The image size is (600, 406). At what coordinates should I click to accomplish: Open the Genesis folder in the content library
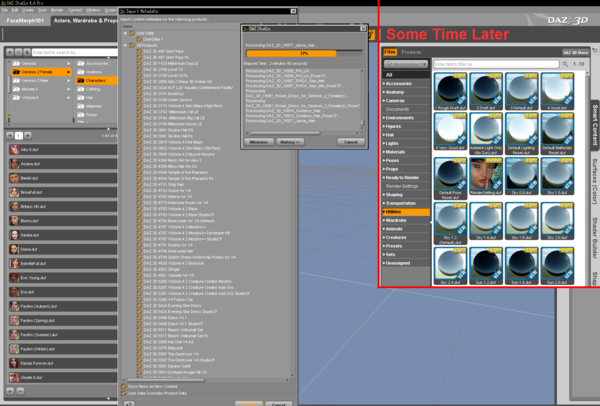(x=40, y=64)
